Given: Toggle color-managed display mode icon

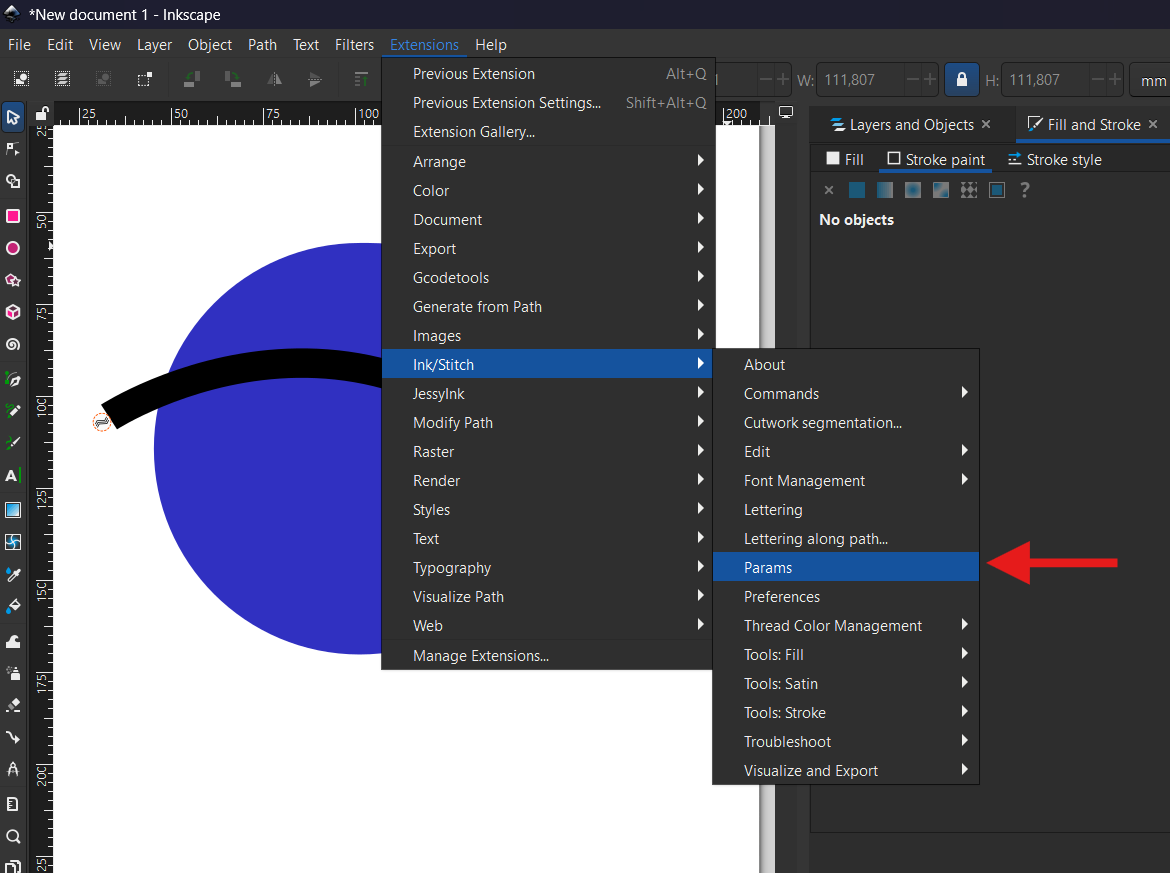Looking at the screenshot, I should click(786, 112).
